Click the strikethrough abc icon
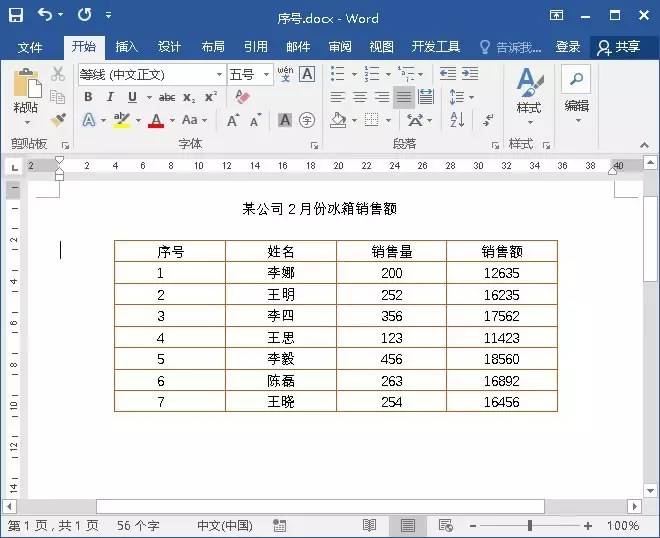The image size is (660, 538). click(x=167, y=97)
